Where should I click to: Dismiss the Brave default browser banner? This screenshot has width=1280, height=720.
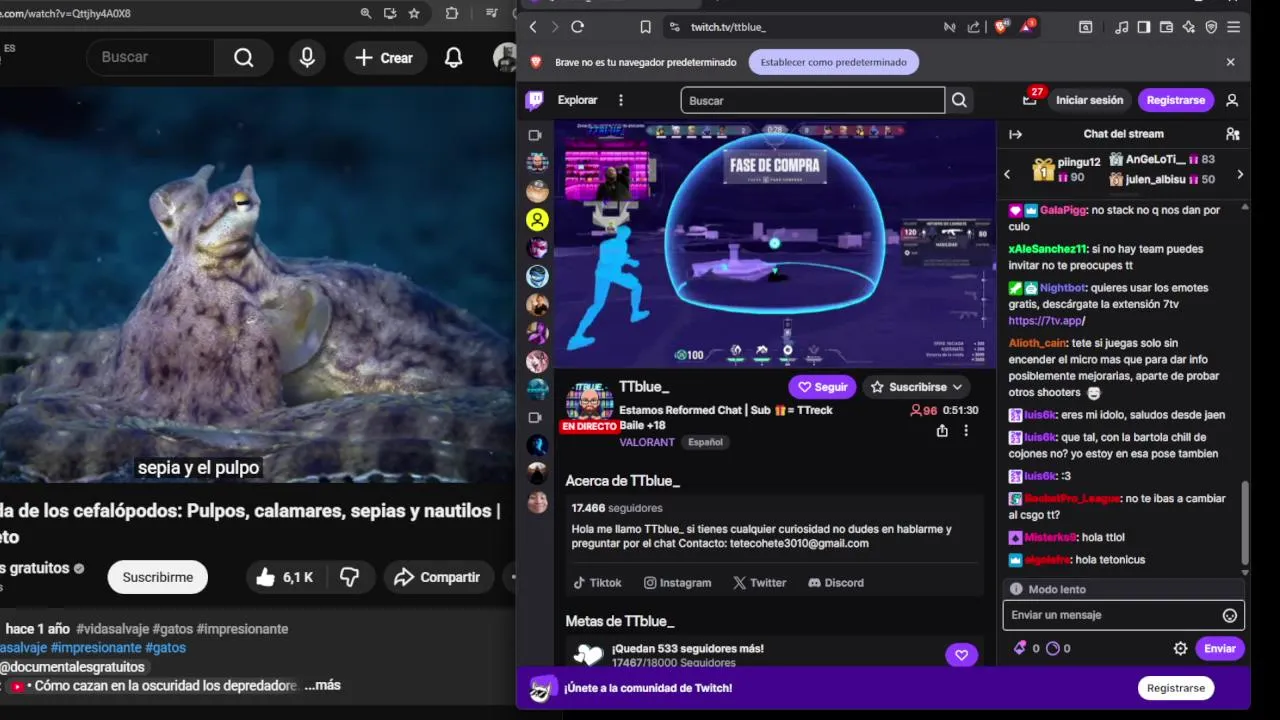point(1230,62)
